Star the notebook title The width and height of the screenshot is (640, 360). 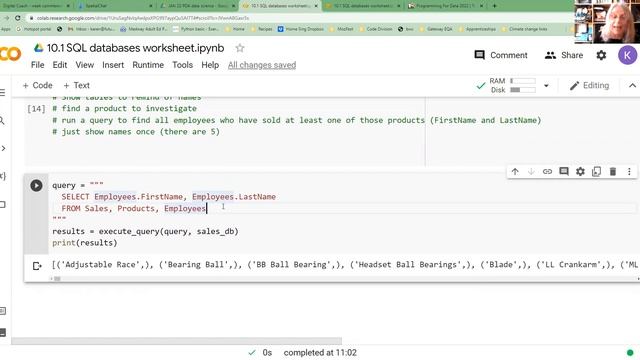coord(240,48)
